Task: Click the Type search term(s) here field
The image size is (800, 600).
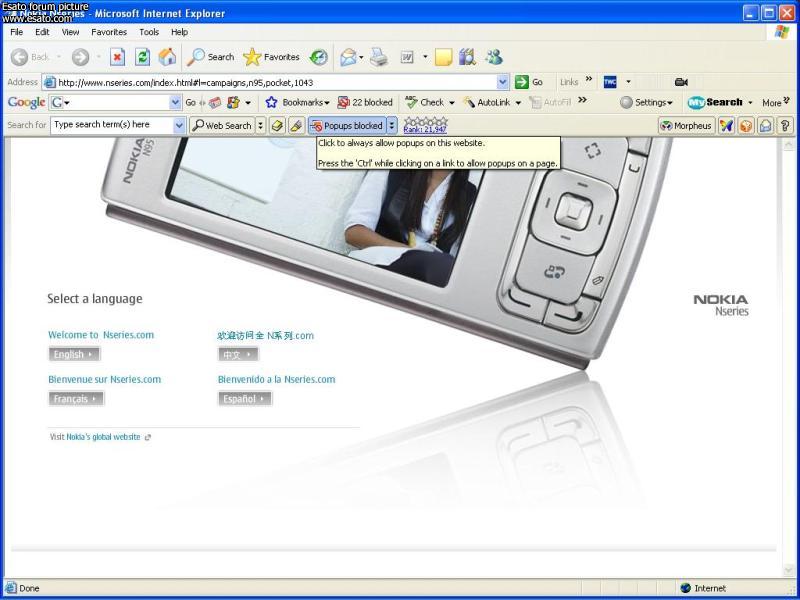Action: point(112,125)
